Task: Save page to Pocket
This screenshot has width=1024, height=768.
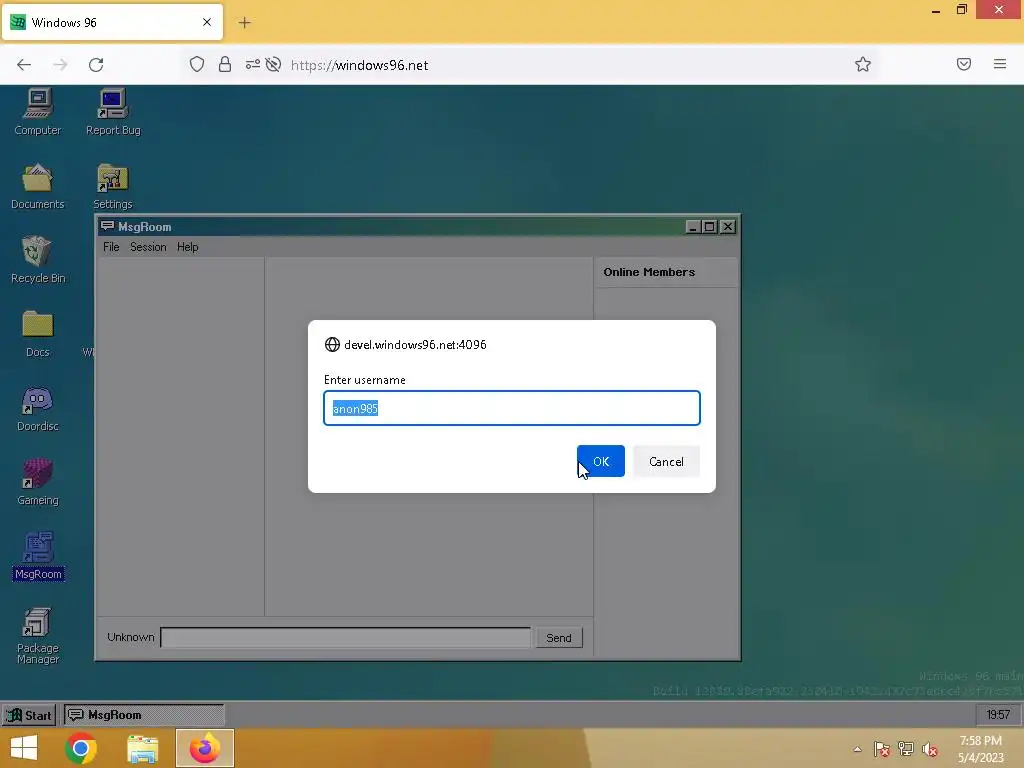Action: [964, 64]
